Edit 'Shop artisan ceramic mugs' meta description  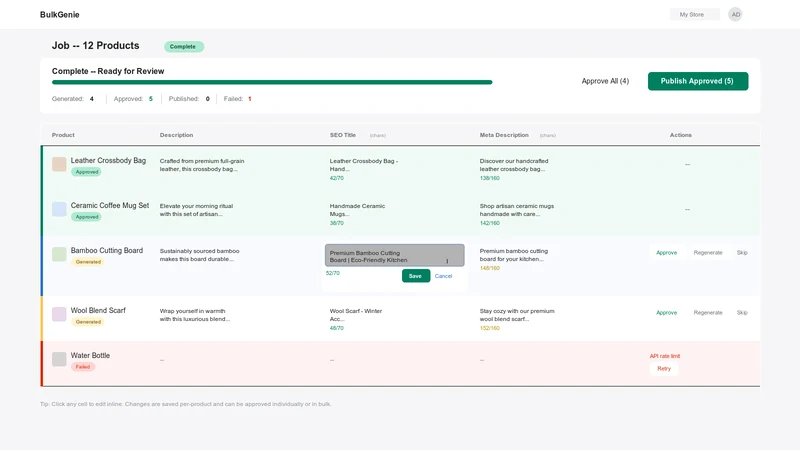(x=516, y=210)
